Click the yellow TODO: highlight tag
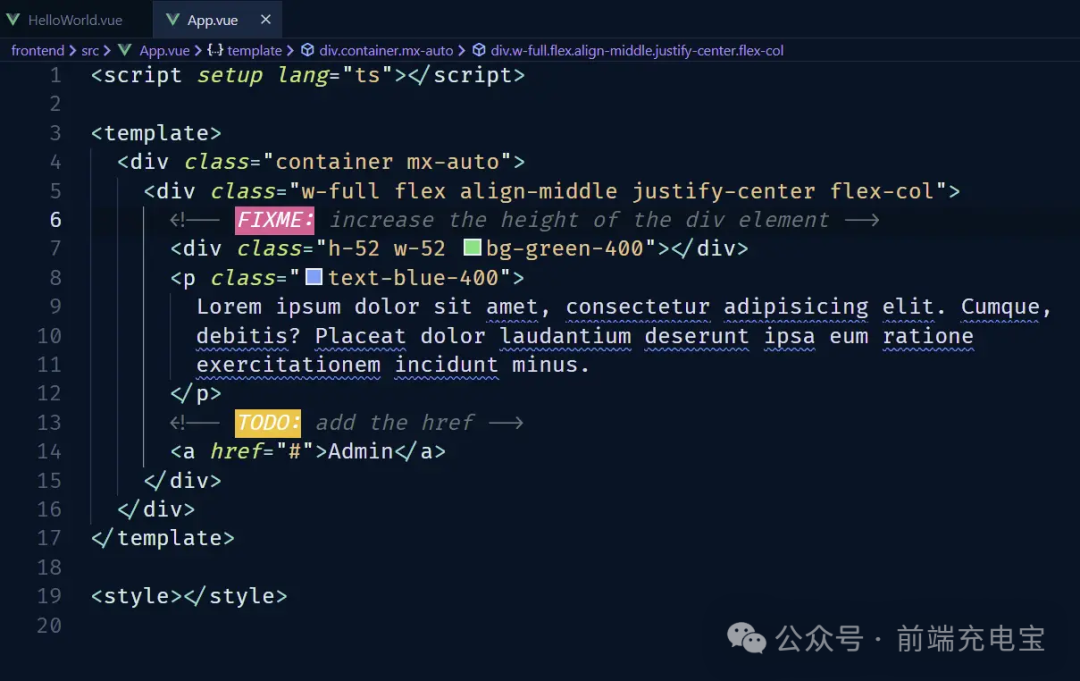This screenshot has width=1080, height=681. (268, 423)
